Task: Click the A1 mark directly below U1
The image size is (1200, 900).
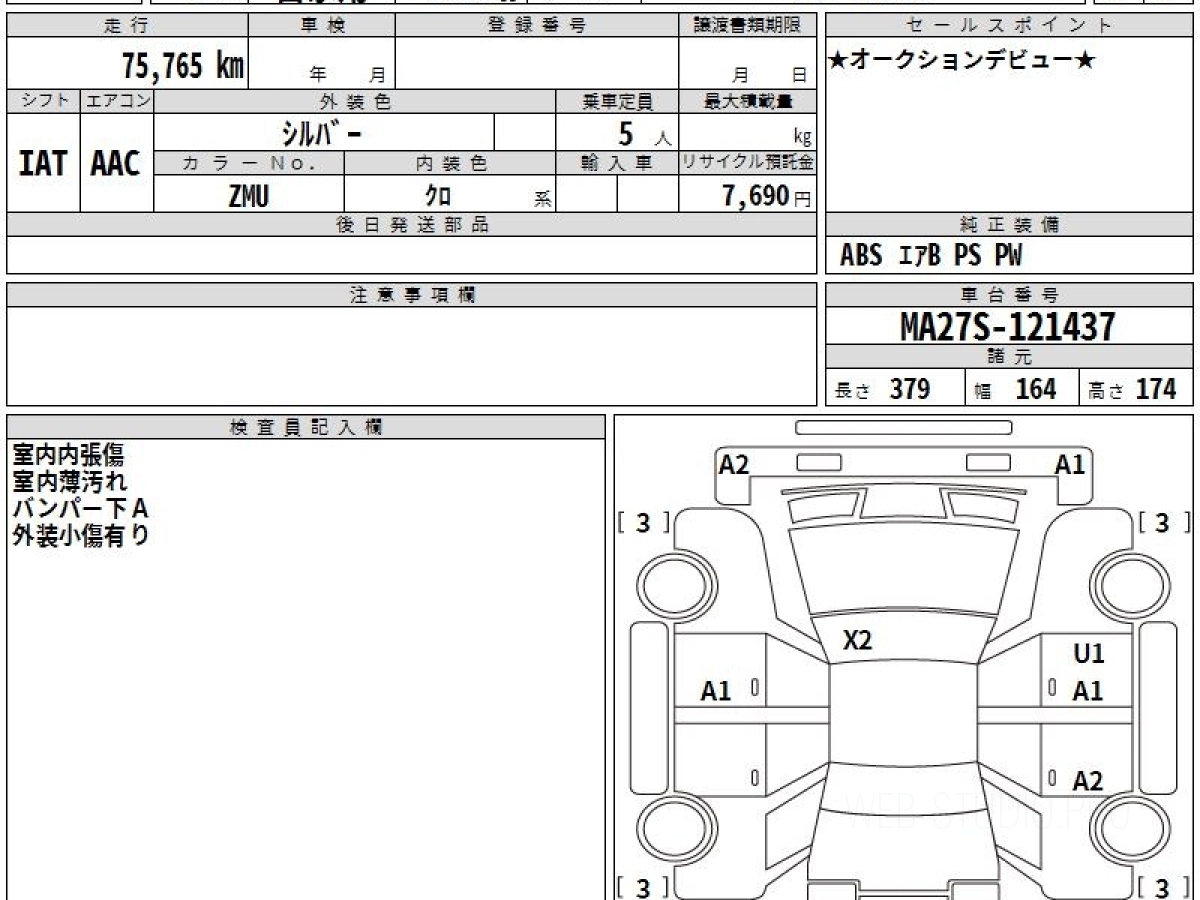Action: click(x=1087, y=691)
